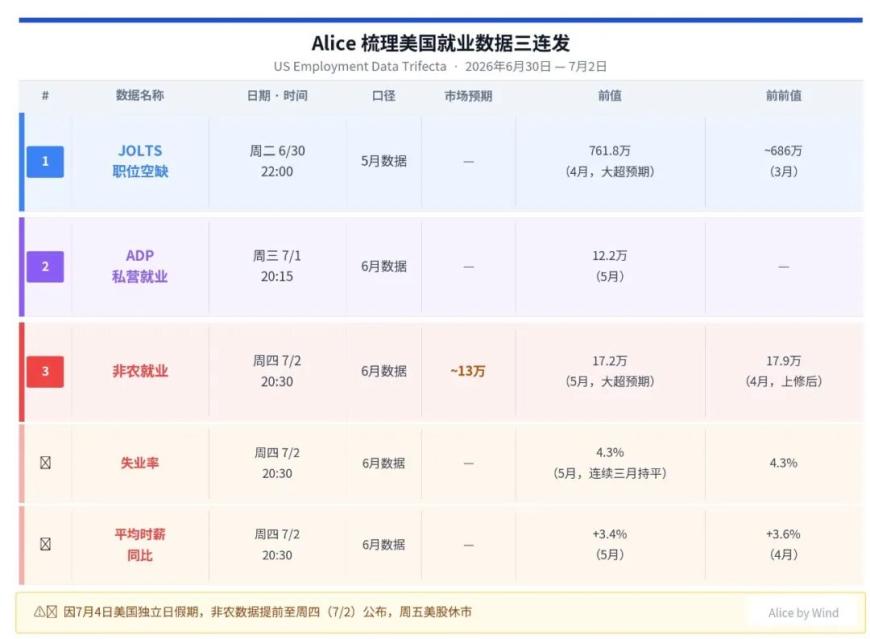This screenshot has width=870, height=639.
Task: Click the '17.2万' previous value
Action: 610,361
